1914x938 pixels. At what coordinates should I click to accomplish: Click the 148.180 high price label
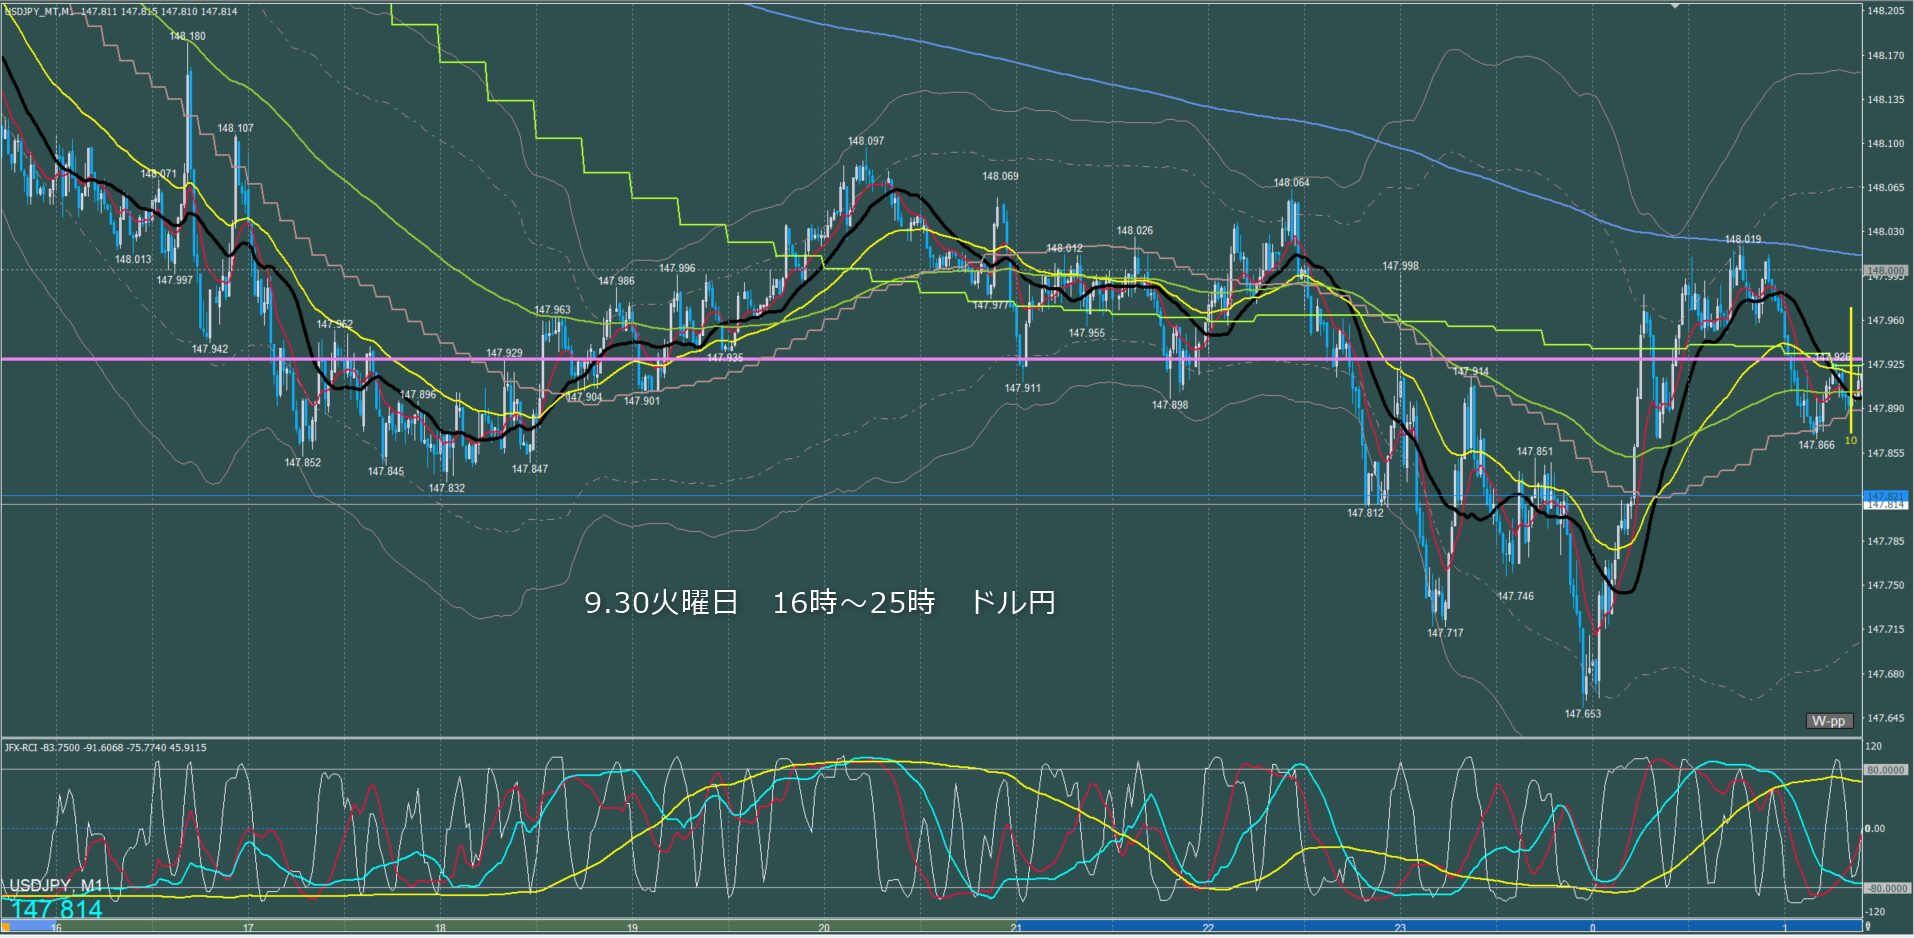point(188,36)
